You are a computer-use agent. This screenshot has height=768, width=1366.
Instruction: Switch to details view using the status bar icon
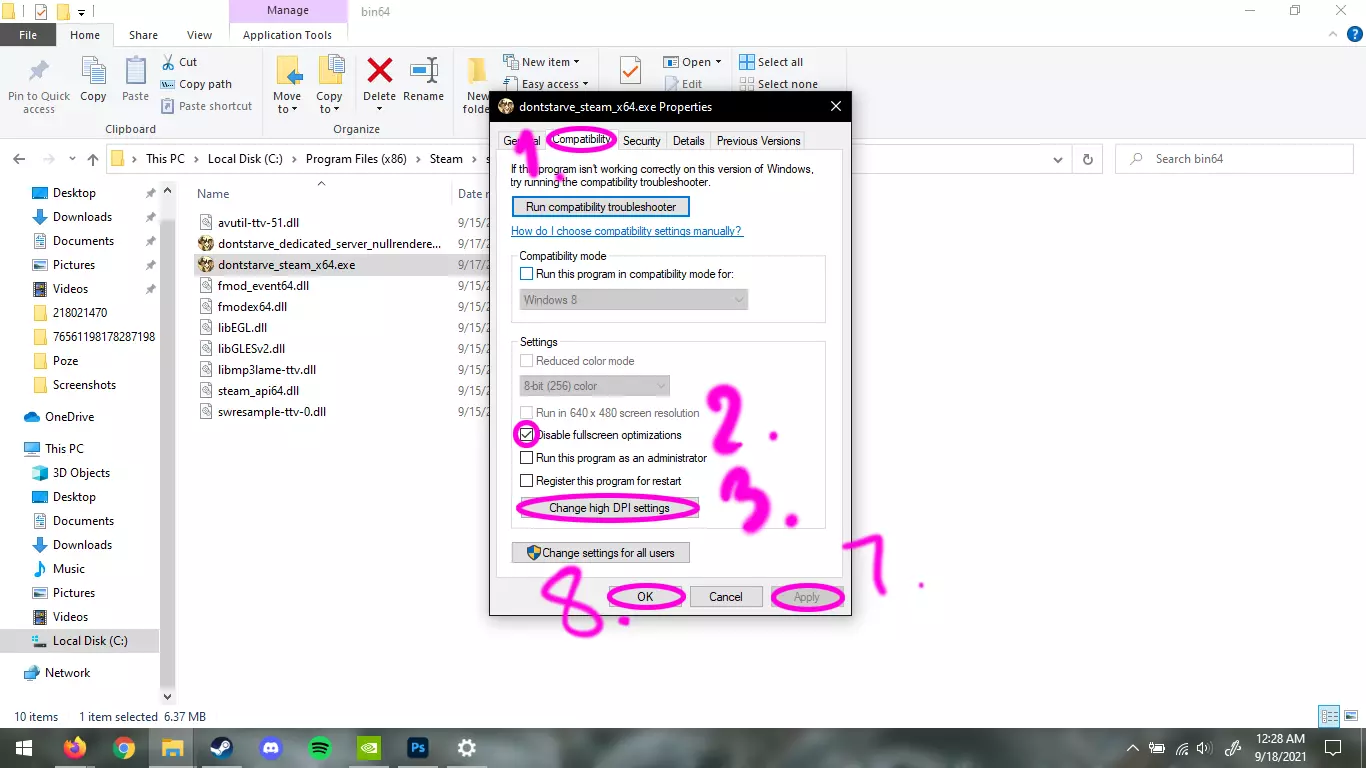click(1330, 716)
